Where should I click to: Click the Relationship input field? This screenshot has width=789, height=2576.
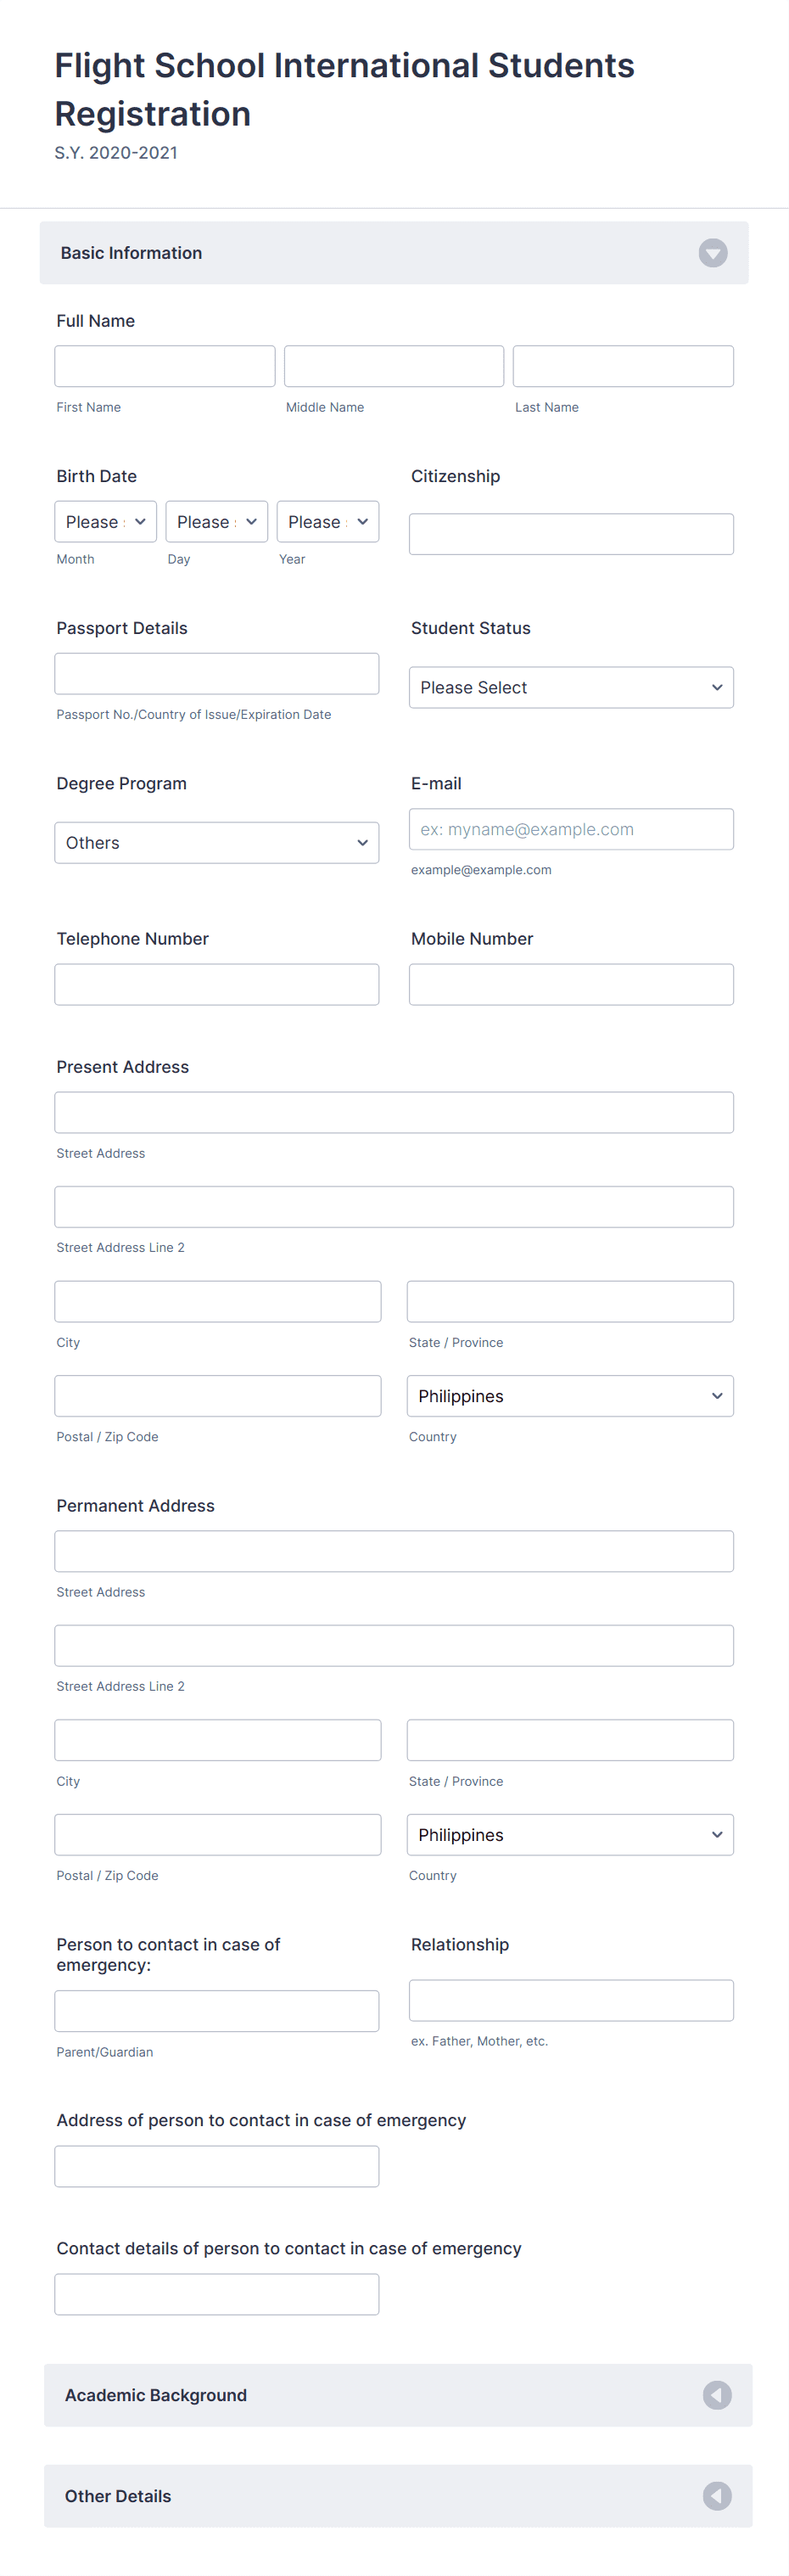(x=570, y=2000)
